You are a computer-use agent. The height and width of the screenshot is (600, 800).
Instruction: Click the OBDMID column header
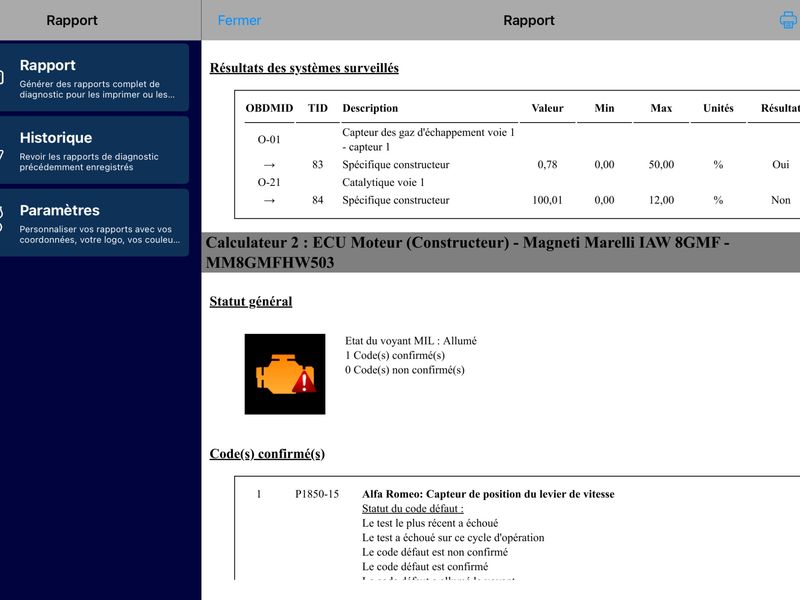(x=269, y=108)
